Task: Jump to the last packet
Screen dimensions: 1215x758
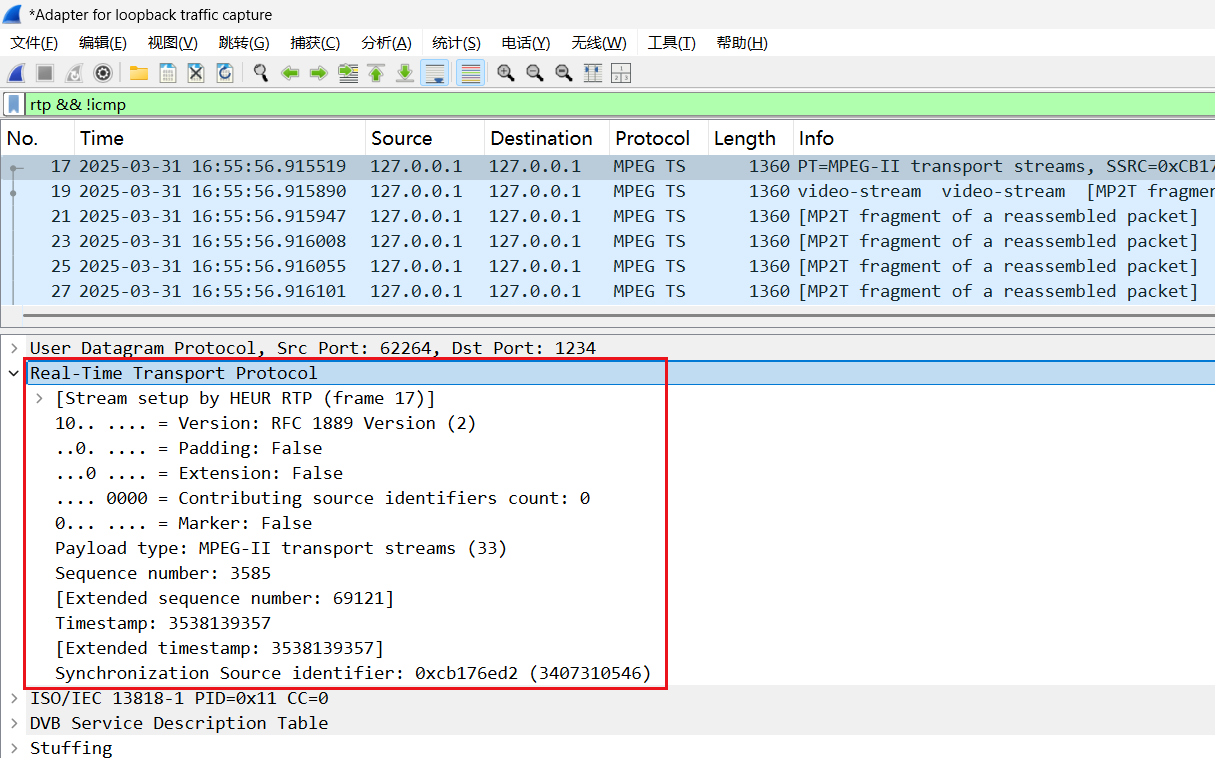Action: 405,73
